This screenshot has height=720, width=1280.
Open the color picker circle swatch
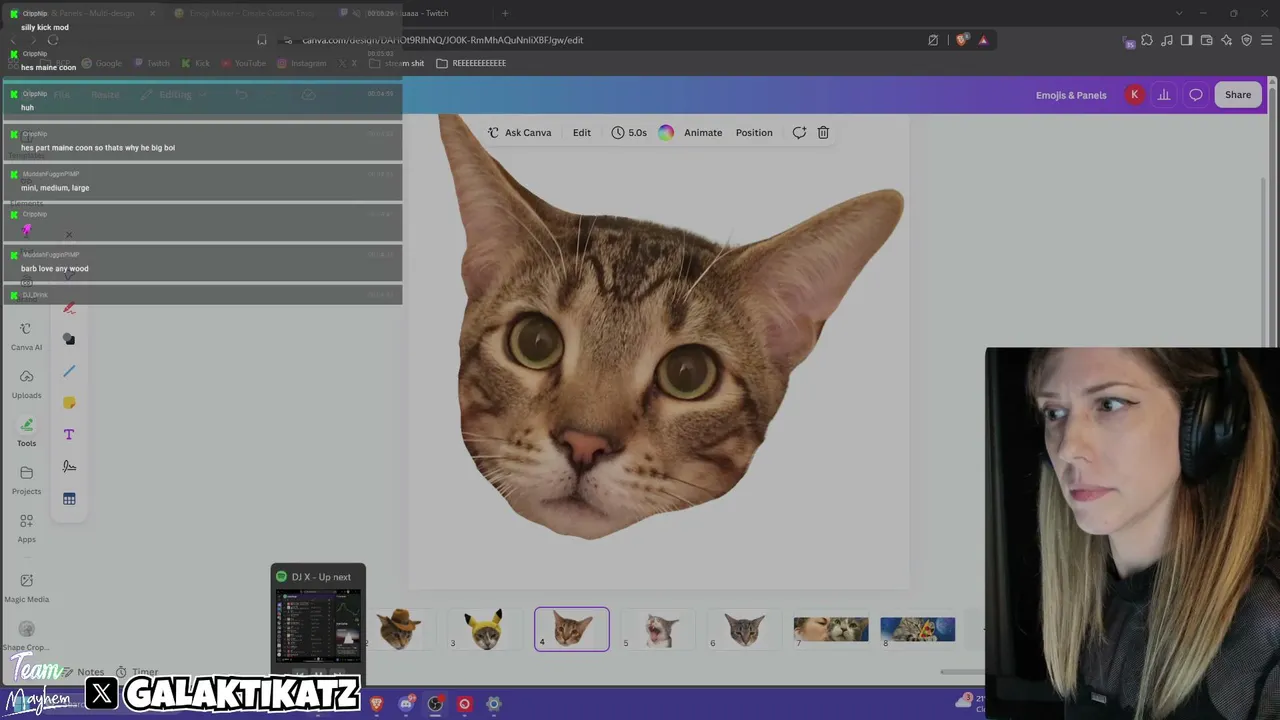[x=666, y=132]
